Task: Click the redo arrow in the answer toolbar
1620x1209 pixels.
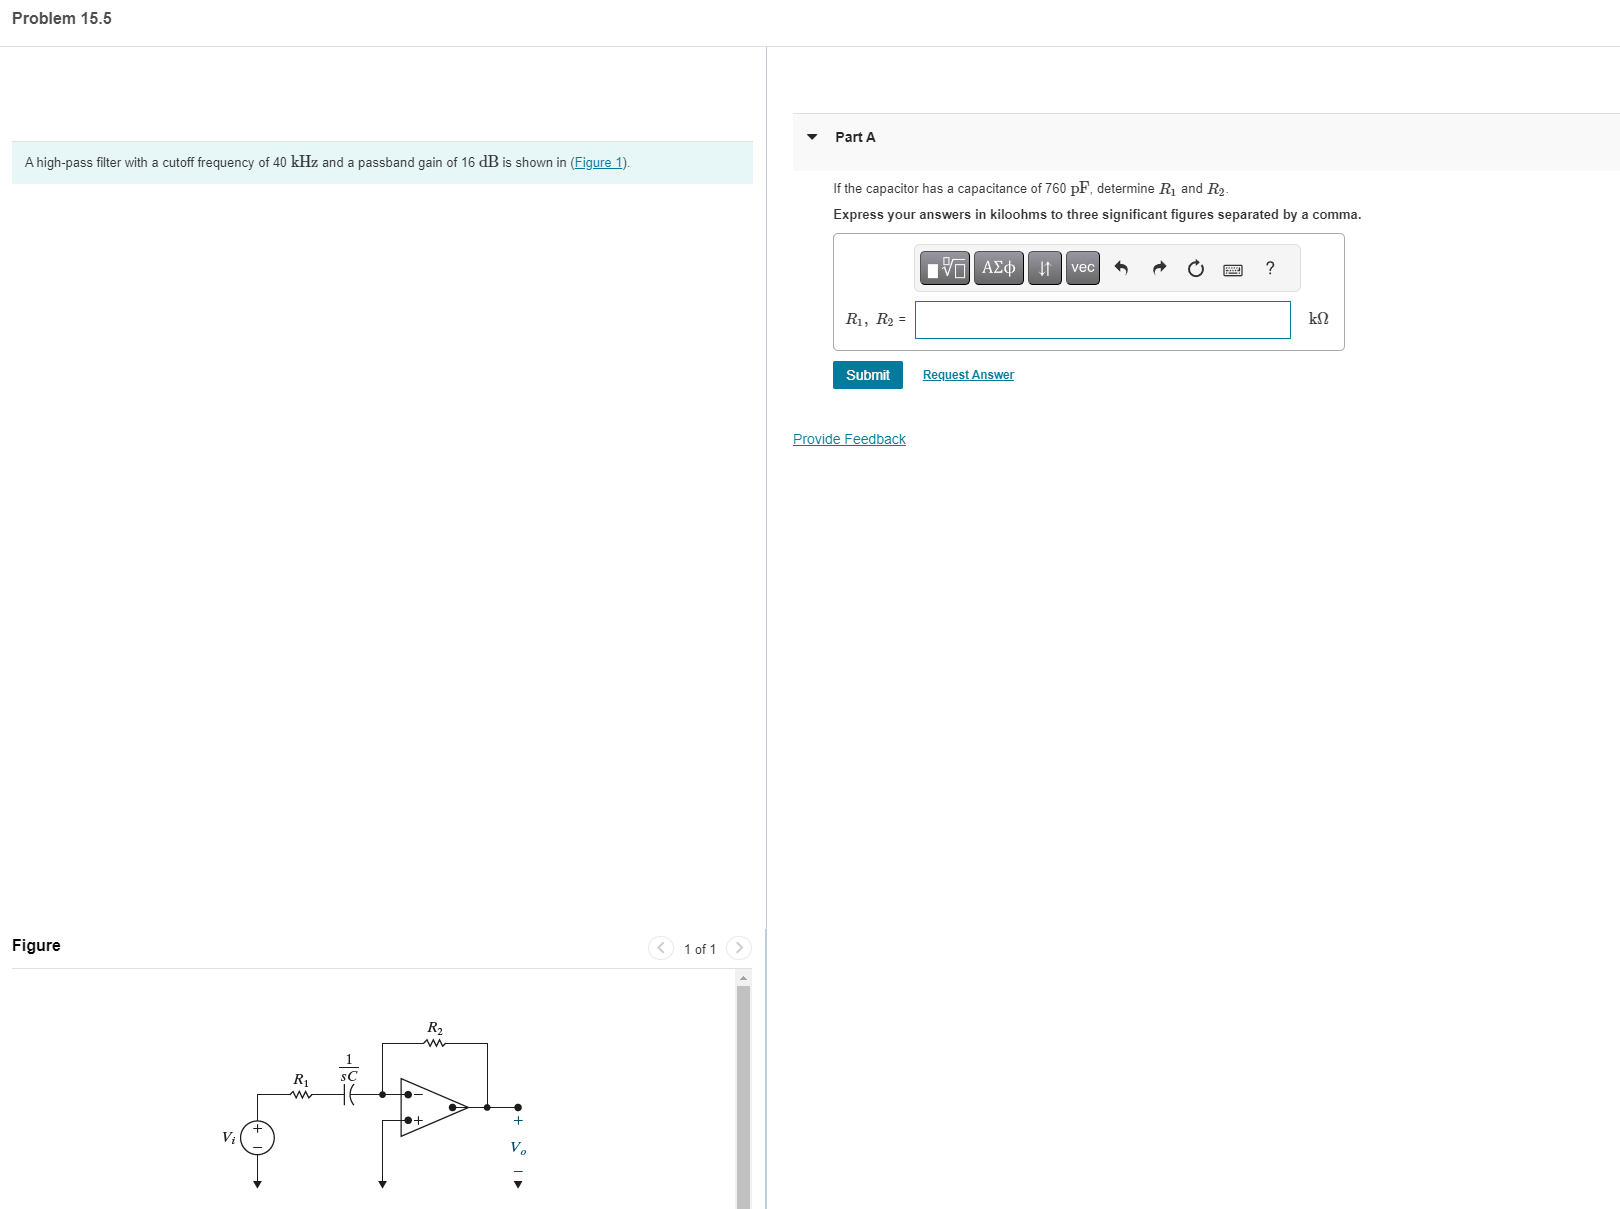Action: point(1159,268)
